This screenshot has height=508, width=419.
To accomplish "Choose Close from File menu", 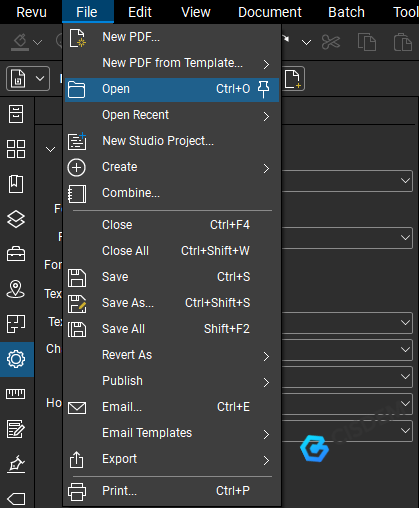I will 172,225.
